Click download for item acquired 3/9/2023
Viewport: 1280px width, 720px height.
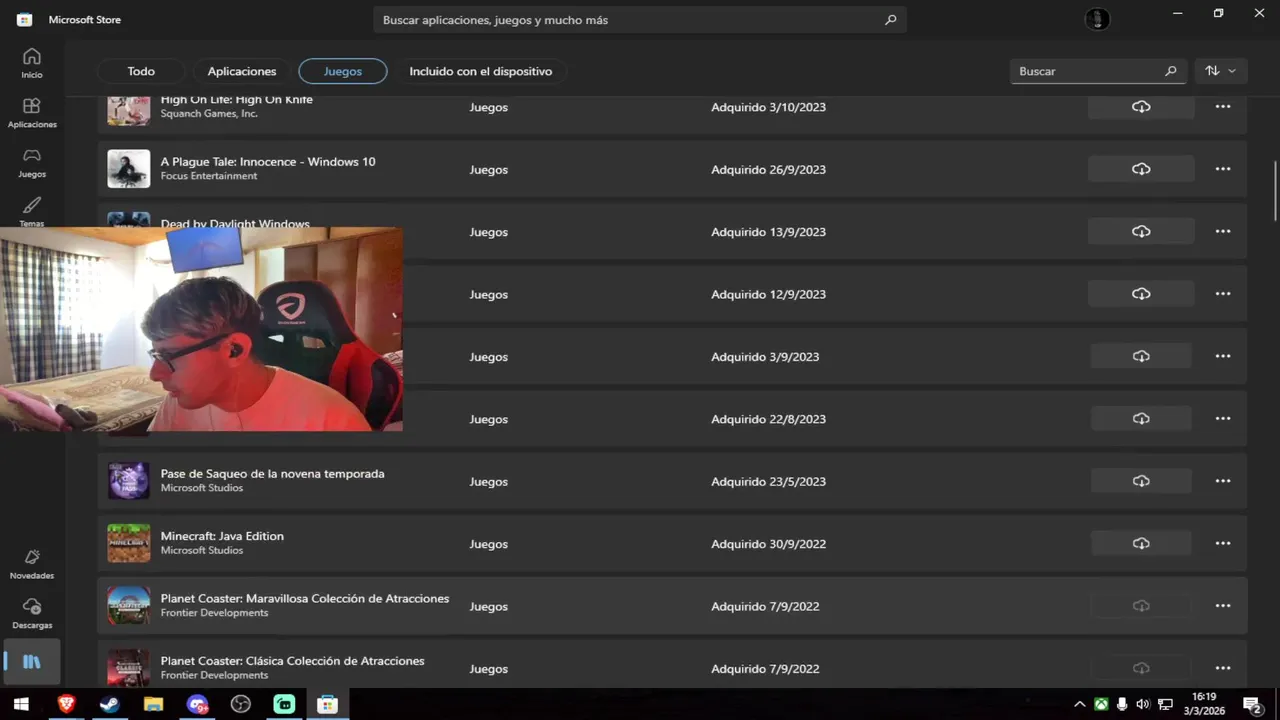click(x=1141, y=356)
